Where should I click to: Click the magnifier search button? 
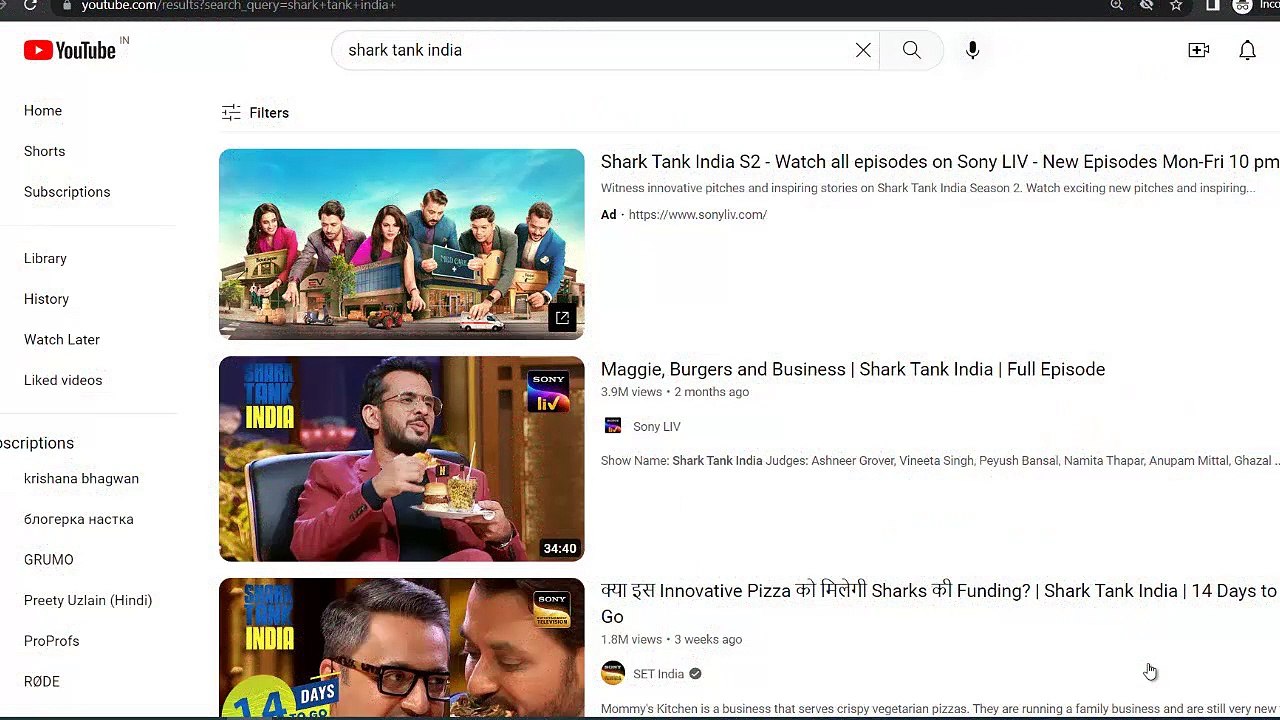click(x=911, y=50)
